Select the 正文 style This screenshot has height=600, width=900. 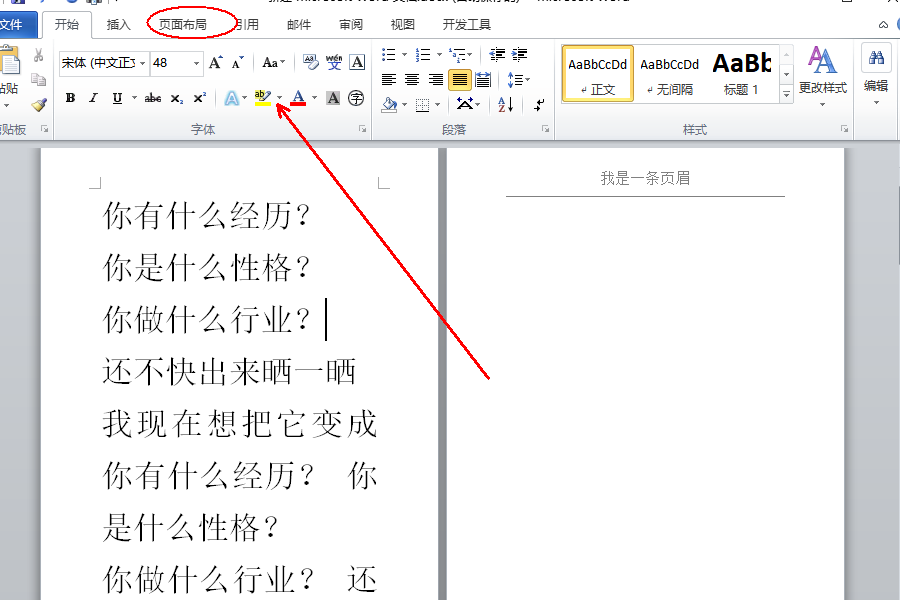click(x=598, y=74)
